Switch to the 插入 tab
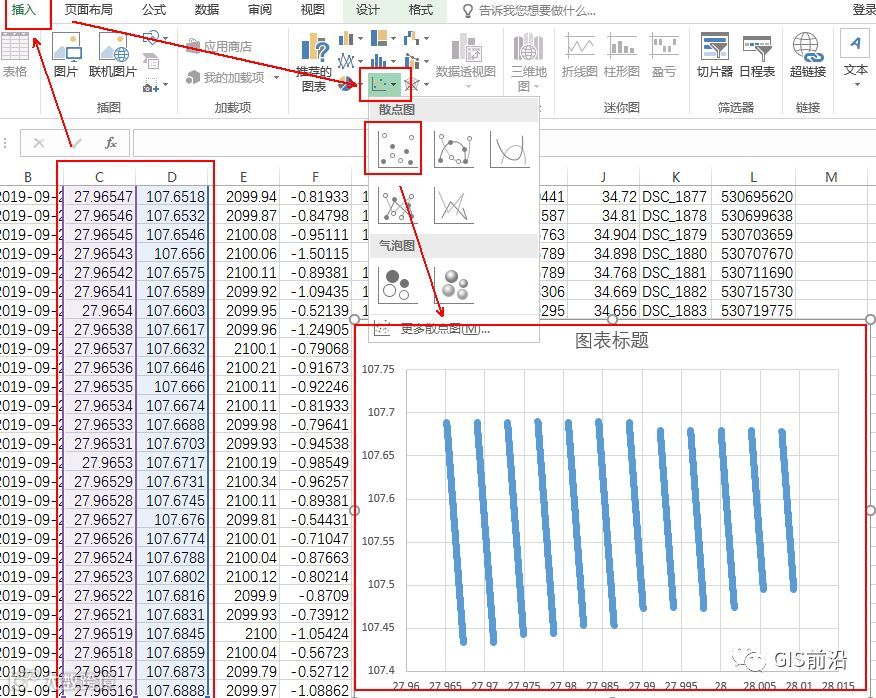The height and width of the screenshot is (698, 876). [23, 10]
